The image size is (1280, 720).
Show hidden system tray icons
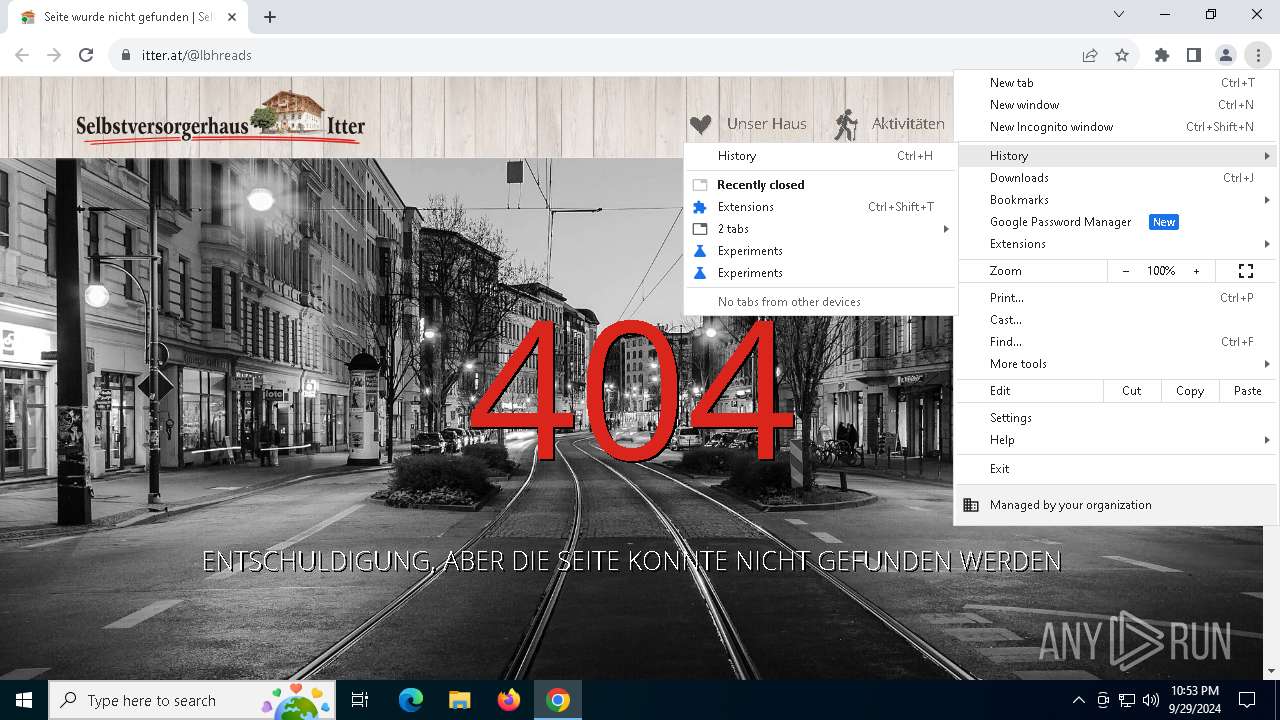(x=1078, y=700)
